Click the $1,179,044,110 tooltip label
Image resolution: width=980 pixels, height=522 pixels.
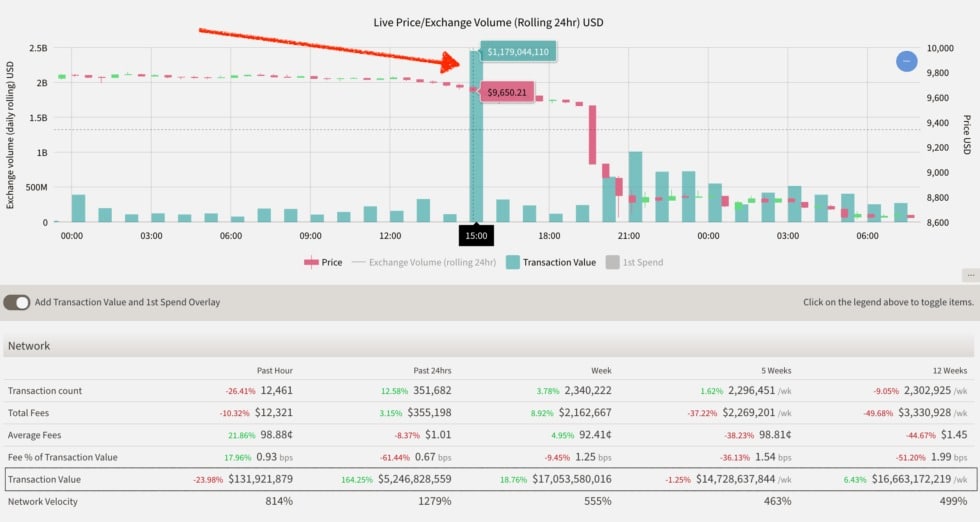pyautogui.click(x=518, y=52)
